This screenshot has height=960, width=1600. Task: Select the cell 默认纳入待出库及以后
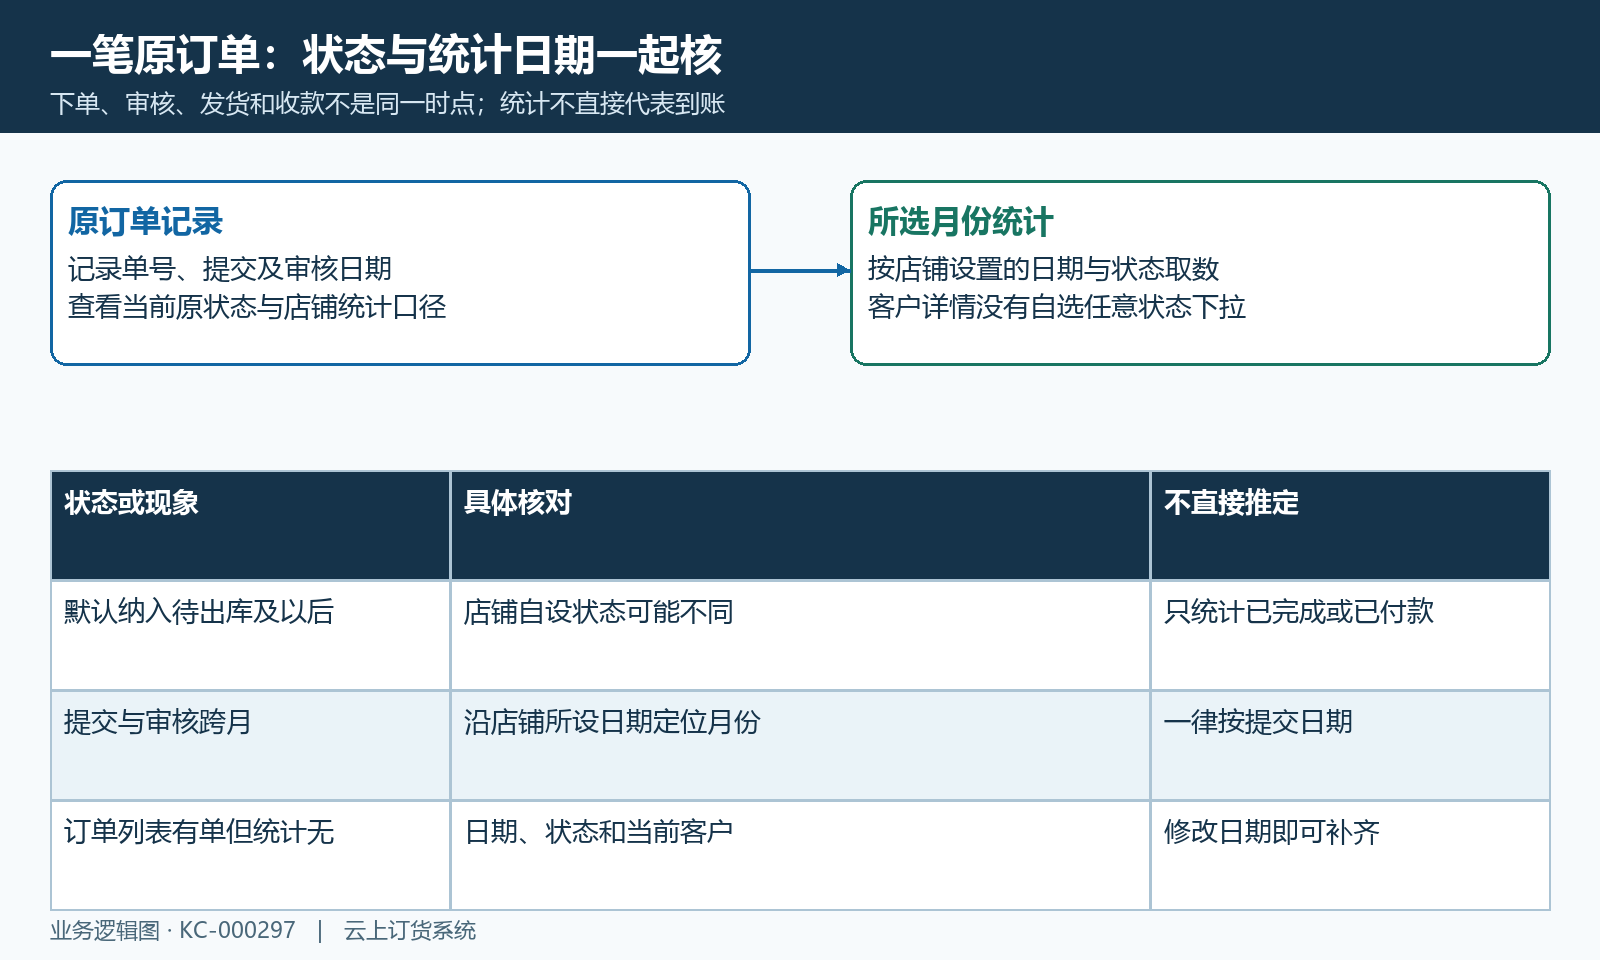pyautogui.click(x=250, y=636)
